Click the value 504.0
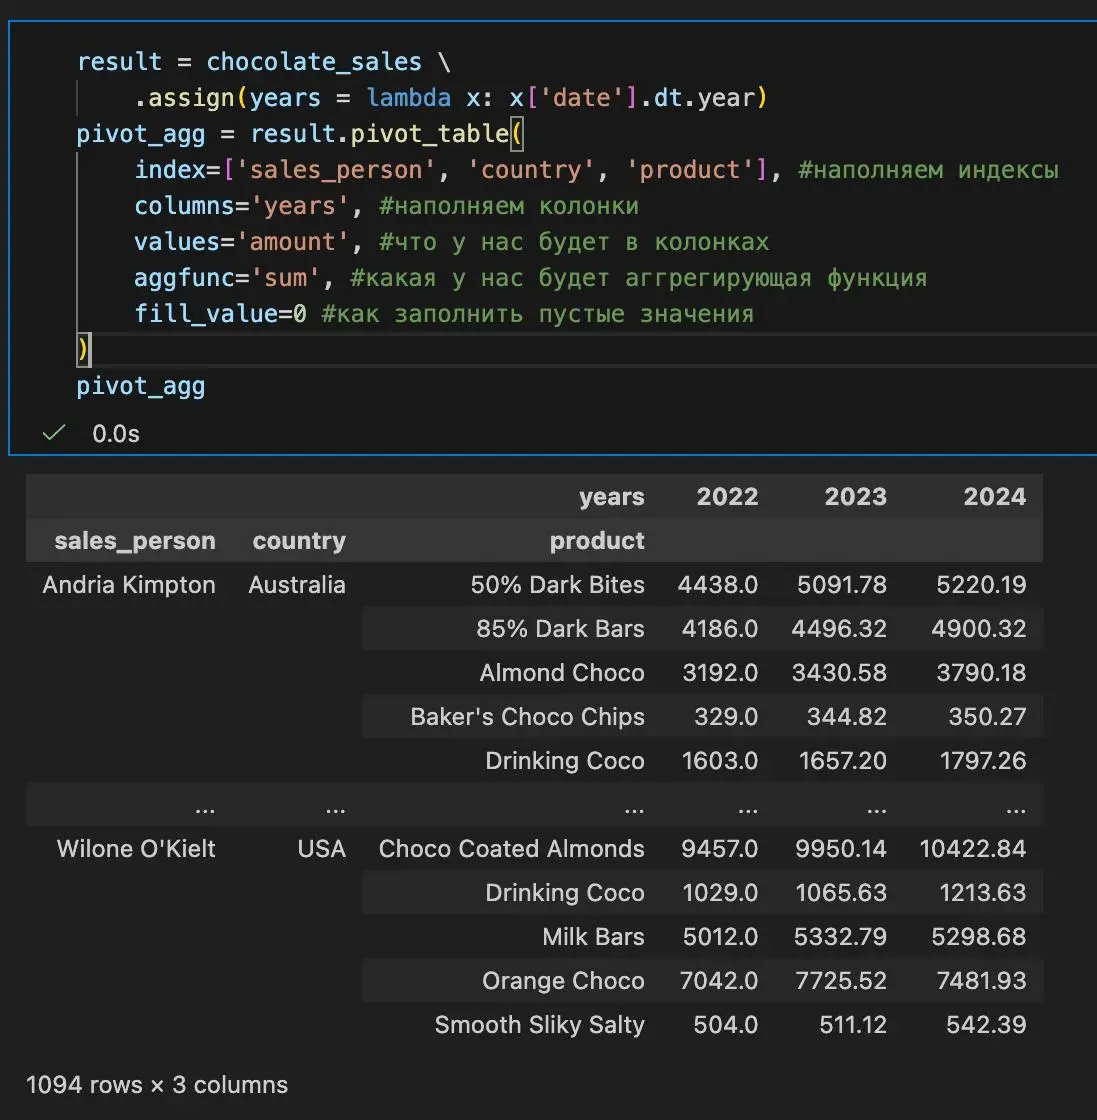This screenshot has width=1097, height=1120. click(x=726, y=1025)
